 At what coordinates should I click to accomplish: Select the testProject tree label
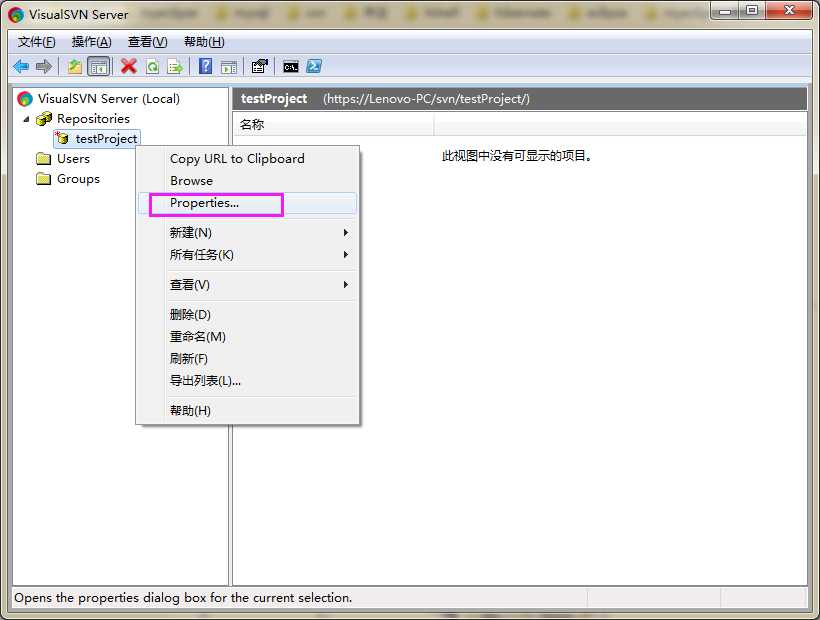(106, 139)
